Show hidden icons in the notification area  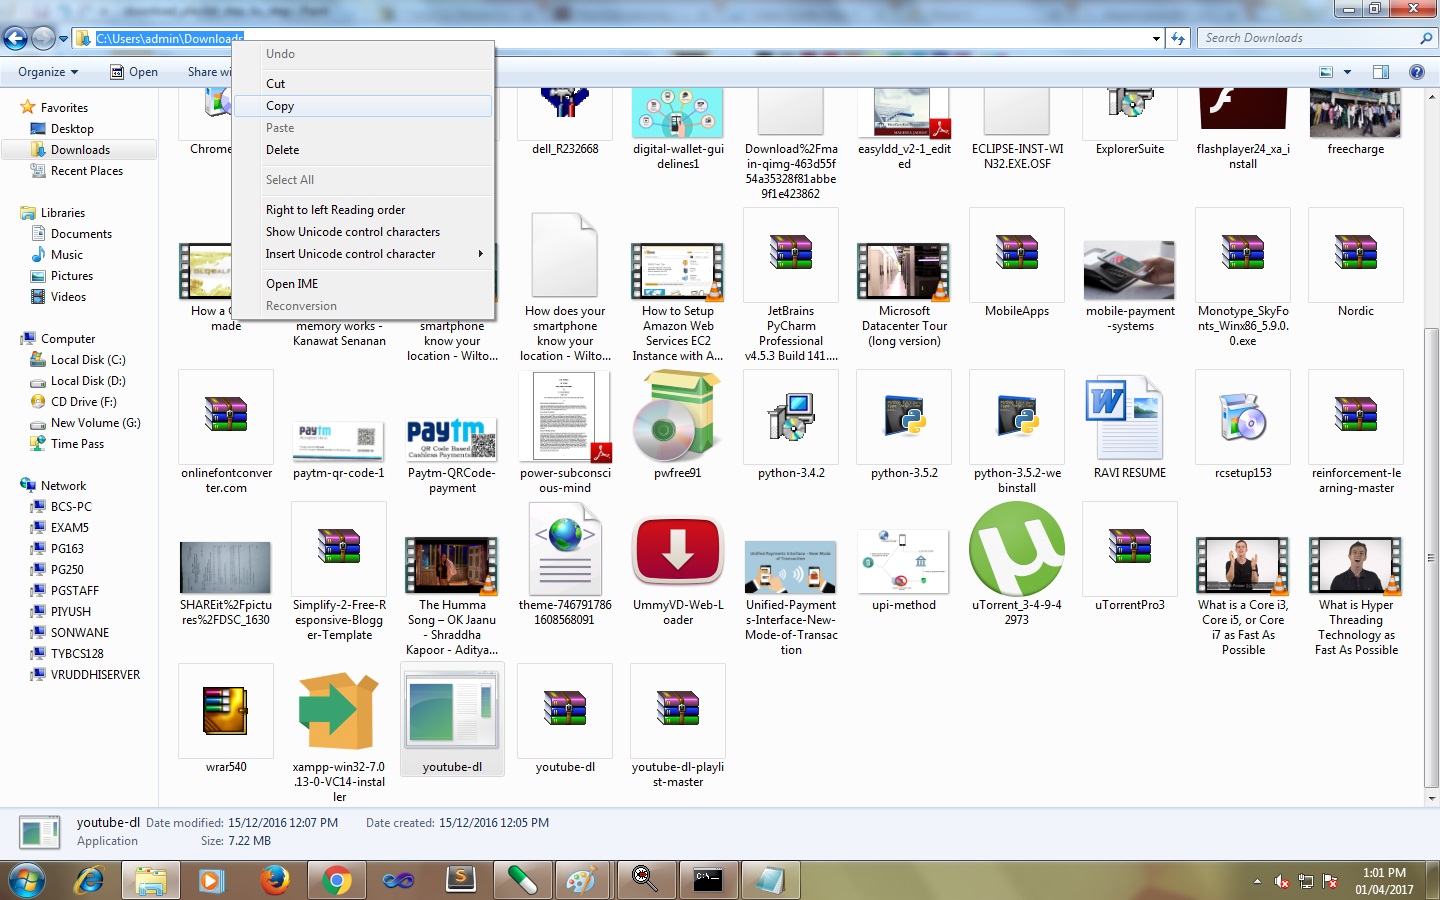click(1257, 882)
